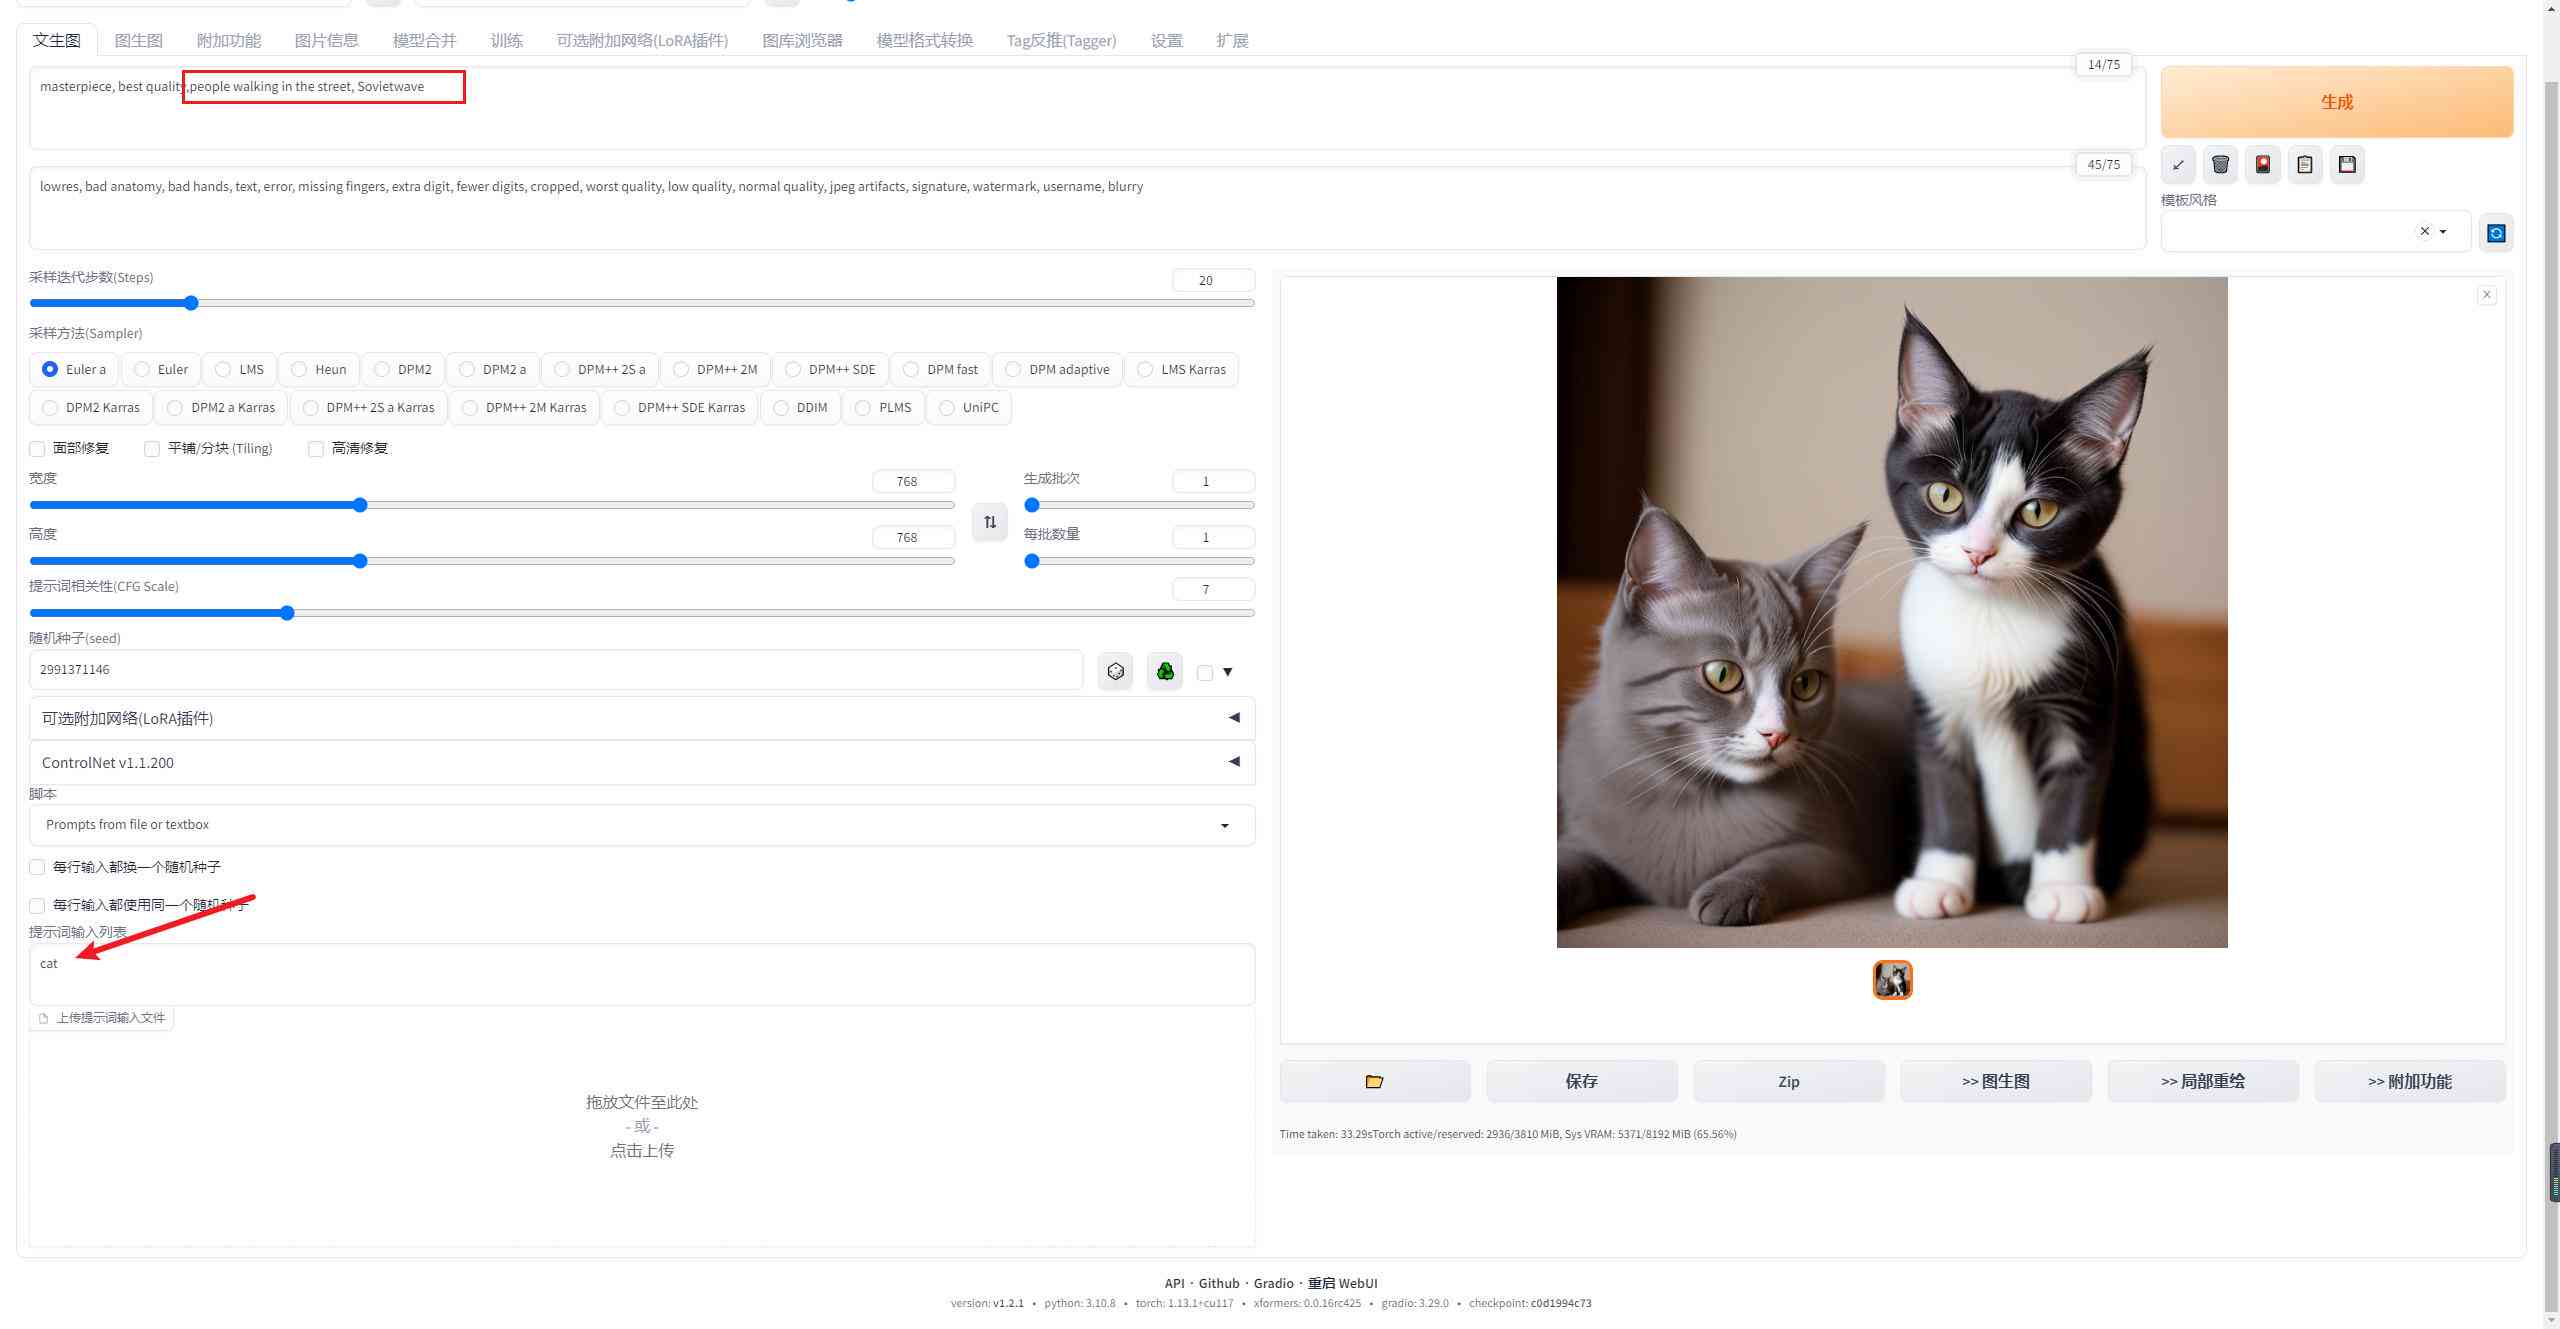The width and height of the screenshot is (2560, 1329).
Task: Open the 脚本 script dropdown
Action: click(642, 825)
